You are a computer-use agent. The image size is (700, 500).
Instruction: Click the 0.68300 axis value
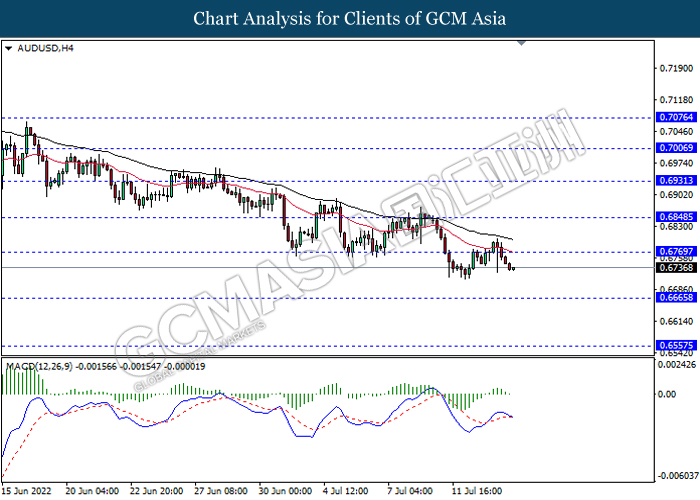[676, 227]
